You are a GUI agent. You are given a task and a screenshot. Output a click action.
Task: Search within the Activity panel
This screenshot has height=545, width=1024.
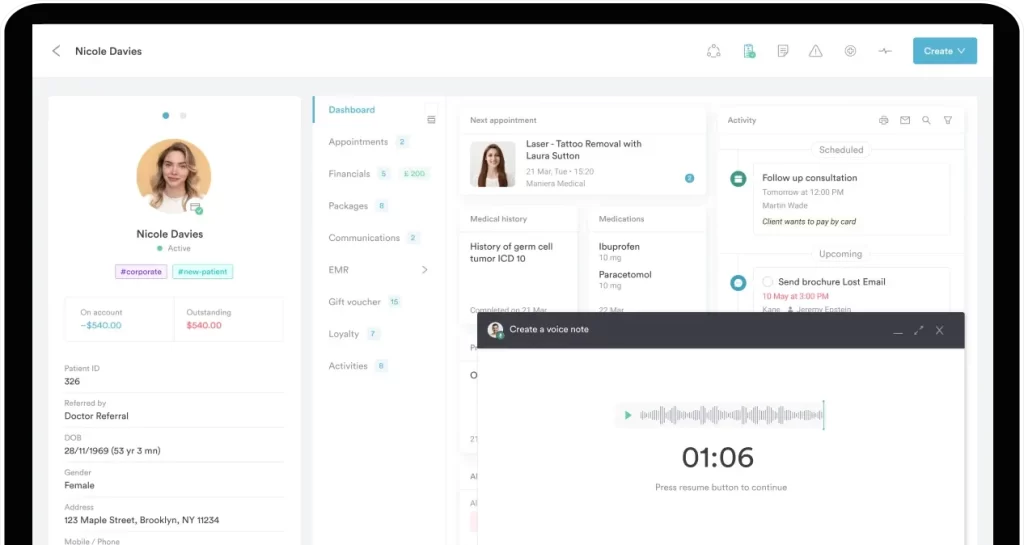click(x=926, y=120)
